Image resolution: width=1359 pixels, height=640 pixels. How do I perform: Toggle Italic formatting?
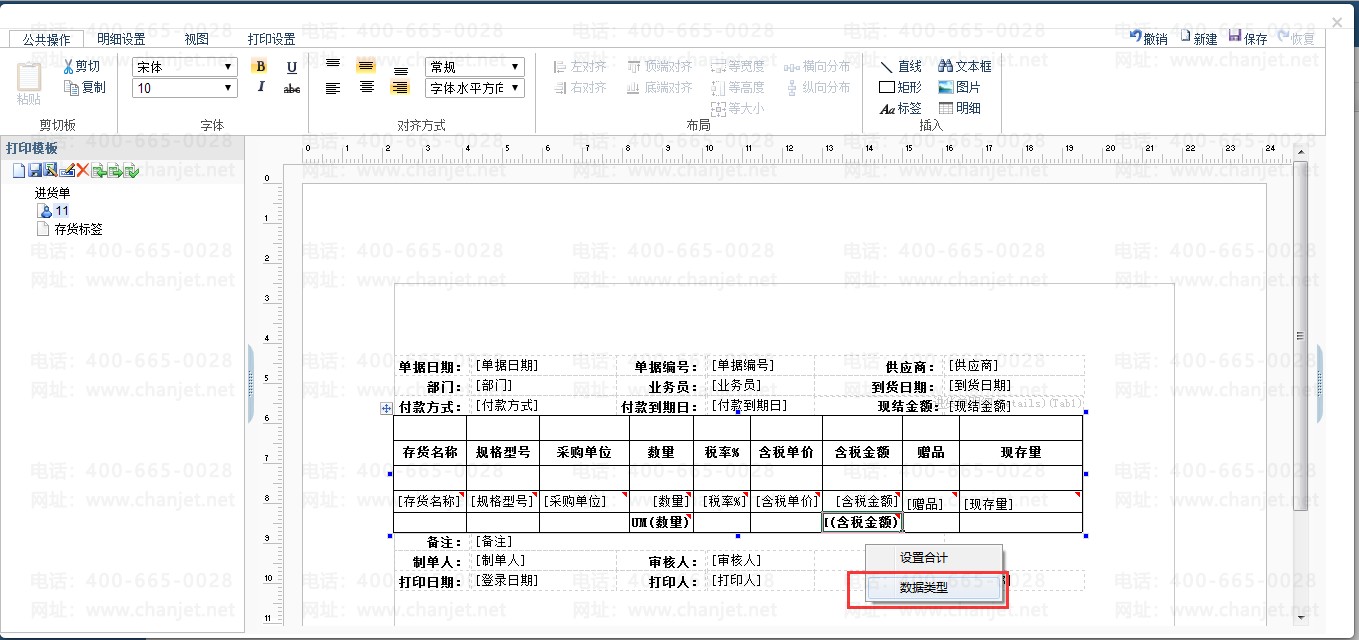click(260, 88)
